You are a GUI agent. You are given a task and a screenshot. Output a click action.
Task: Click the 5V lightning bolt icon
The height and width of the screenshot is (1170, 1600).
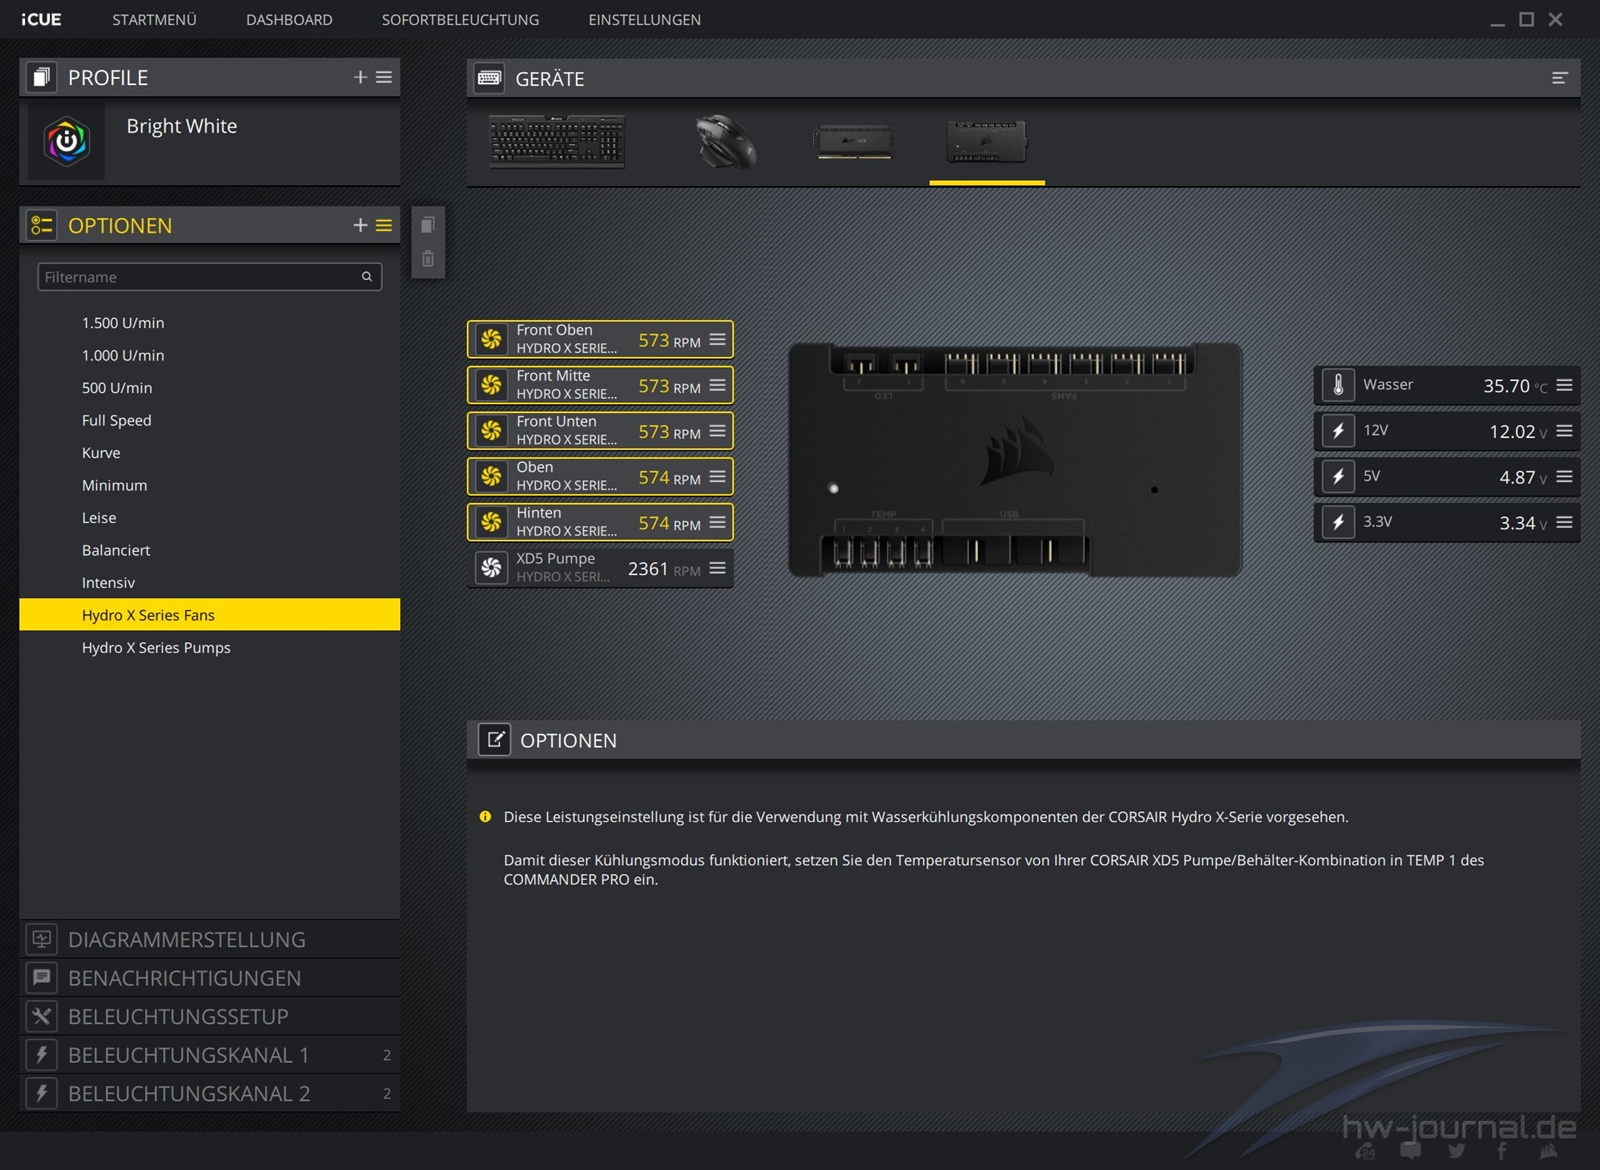point(1338,477)
